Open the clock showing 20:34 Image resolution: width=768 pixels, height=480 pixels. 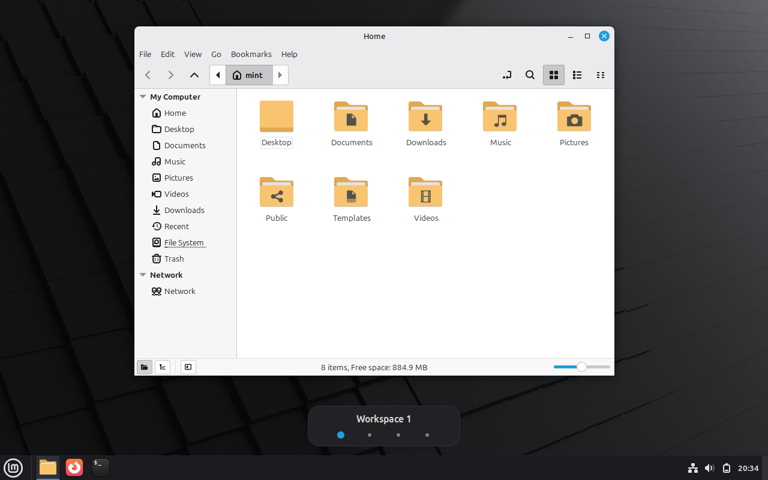748,468
